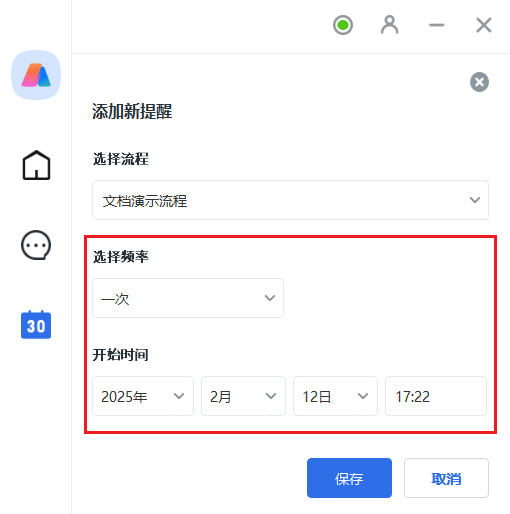
Task: Open the chat bubble icon
Action: coord(36,245)
